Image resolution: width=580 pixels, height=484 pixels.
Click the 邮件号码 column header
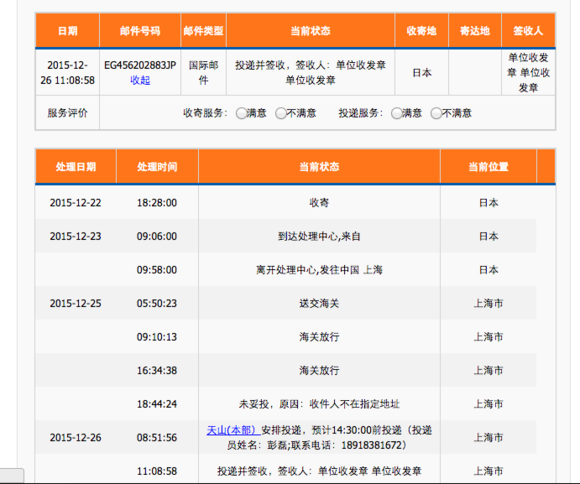click(x=140, y=31)
